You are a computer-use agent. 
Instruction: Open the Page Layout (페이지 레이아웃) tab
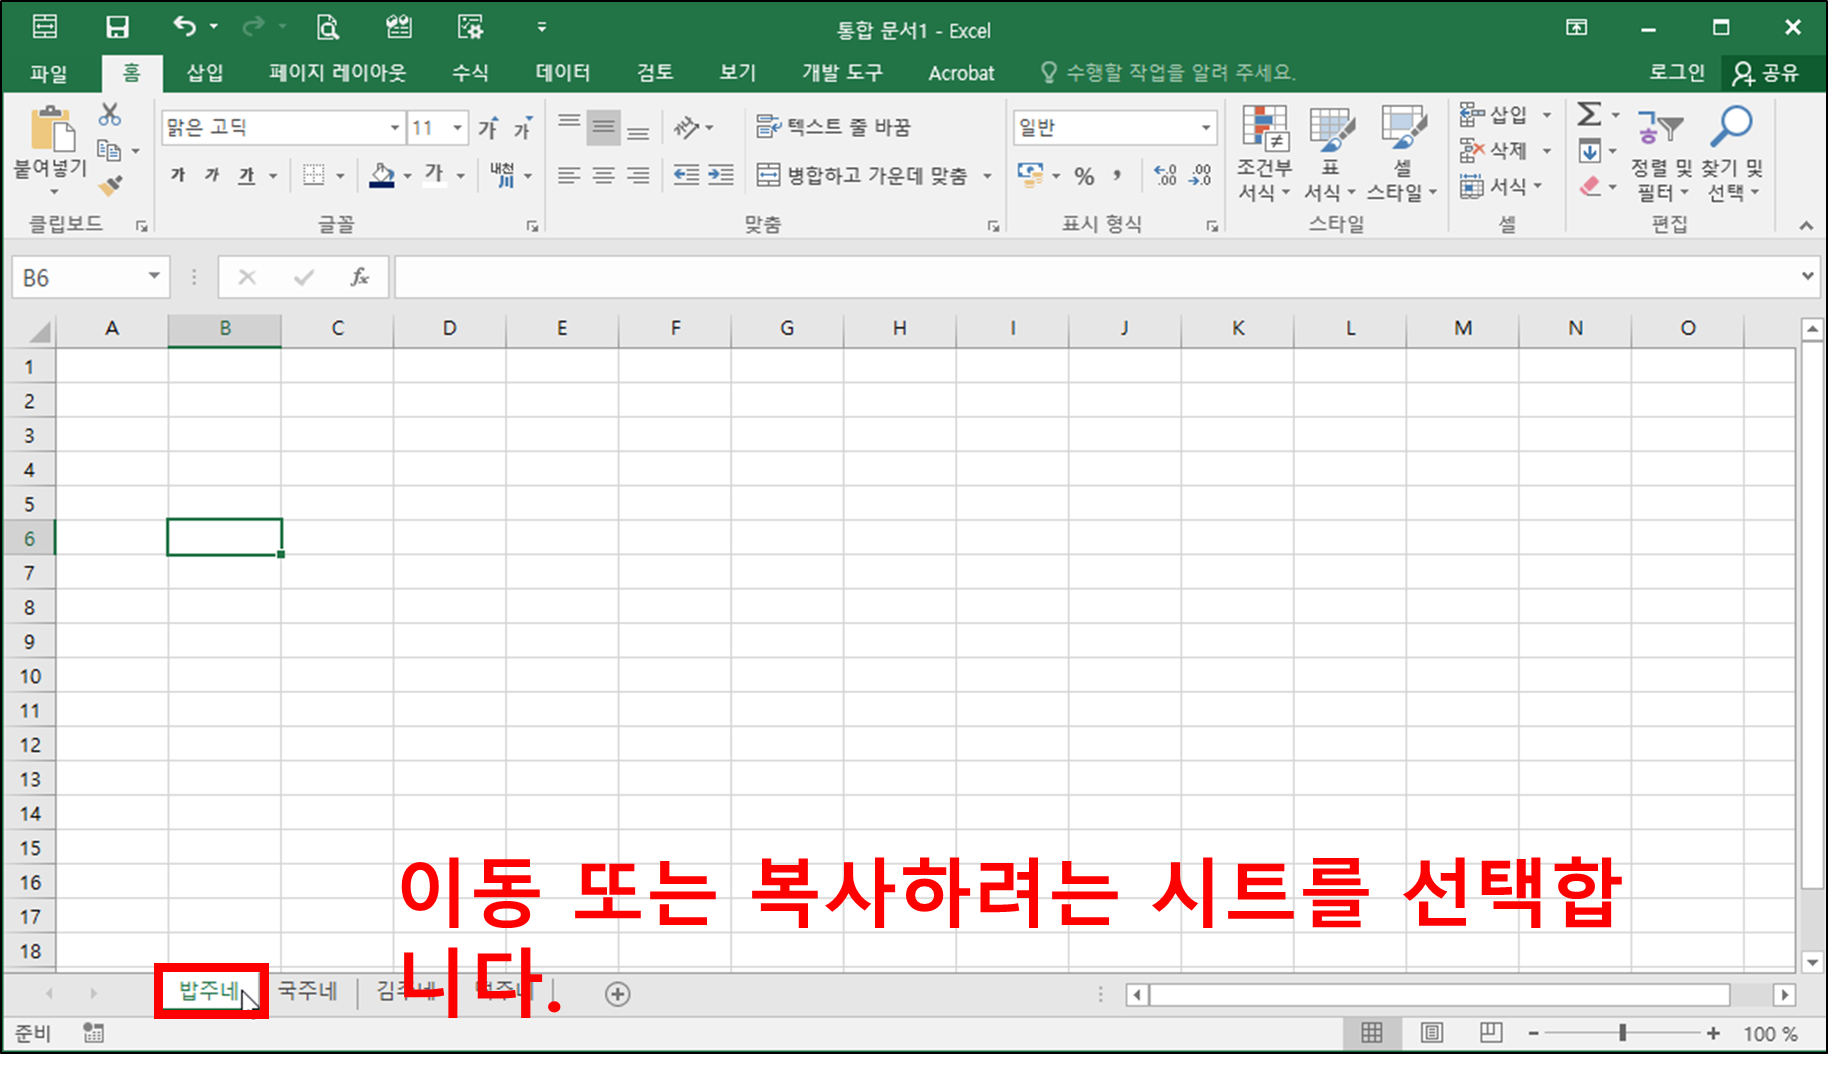tap(337, 72)
